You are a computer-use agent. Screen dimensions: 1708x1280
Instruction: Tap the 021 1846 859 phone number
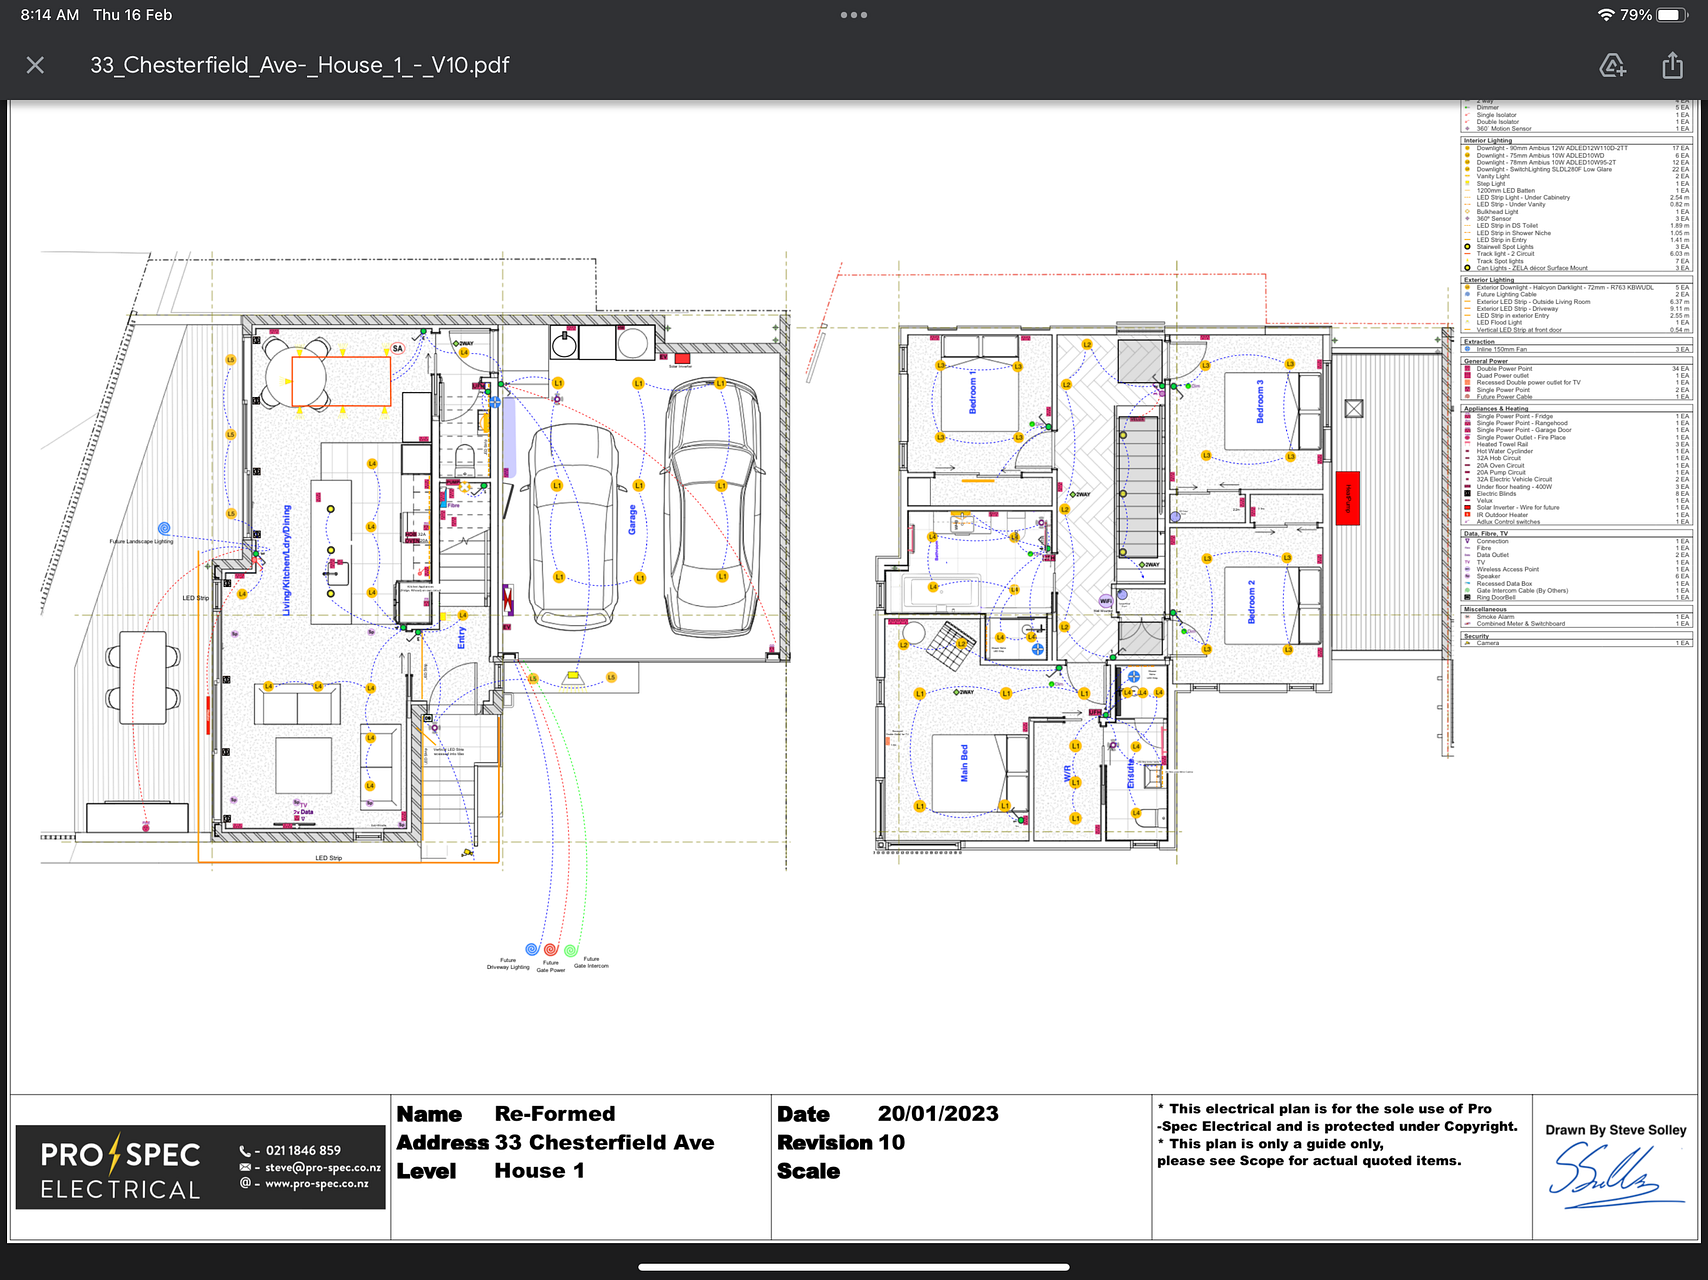tap(302, 1151)
